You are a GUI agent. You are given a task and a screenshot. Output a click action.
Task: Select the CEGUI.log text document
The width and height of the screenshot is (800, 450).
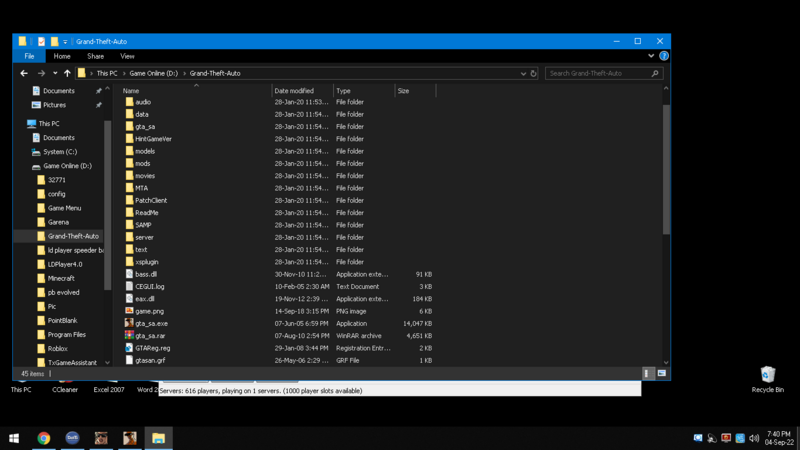tap(149, 287)
